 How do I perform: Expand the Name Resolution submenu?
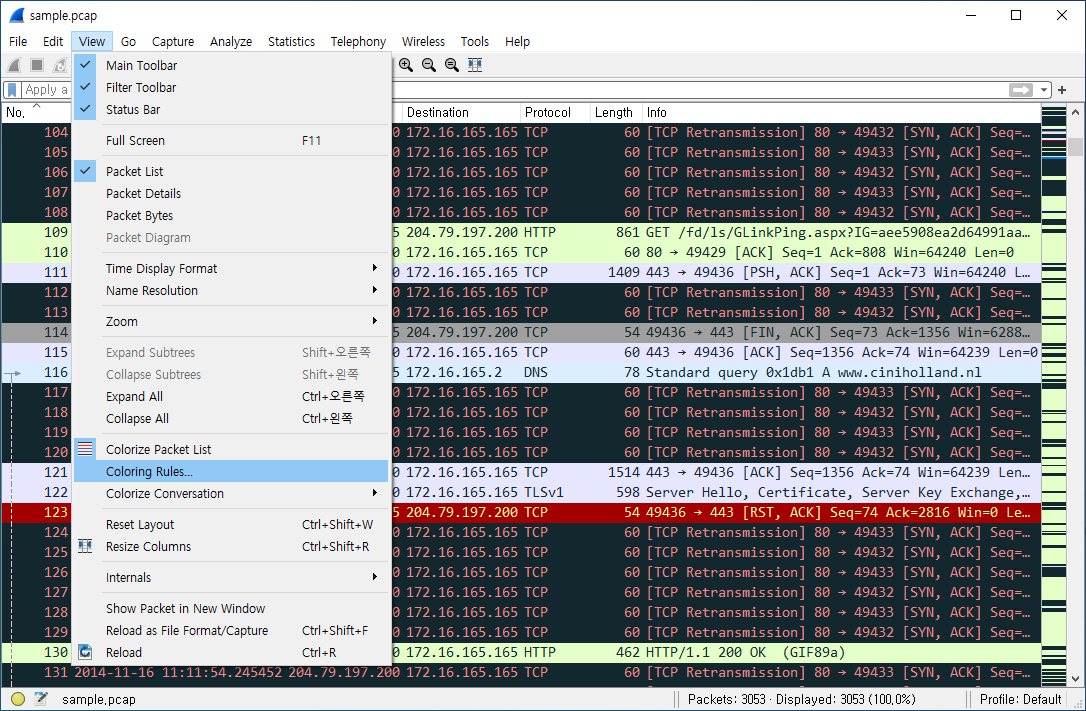click(229, 291)
